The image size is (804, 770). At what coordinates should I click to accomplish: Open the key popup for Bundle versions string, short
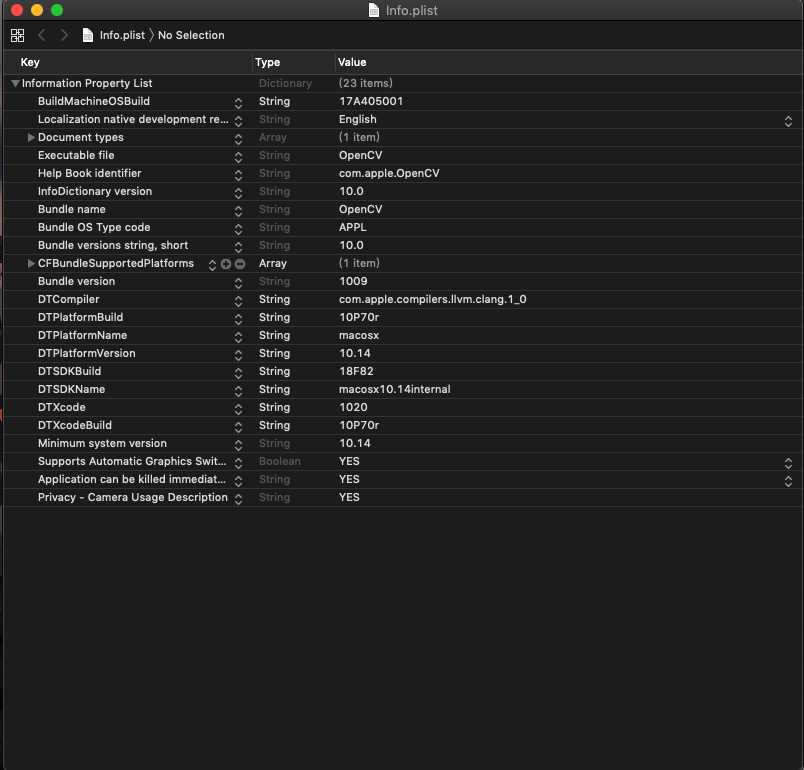238,247
